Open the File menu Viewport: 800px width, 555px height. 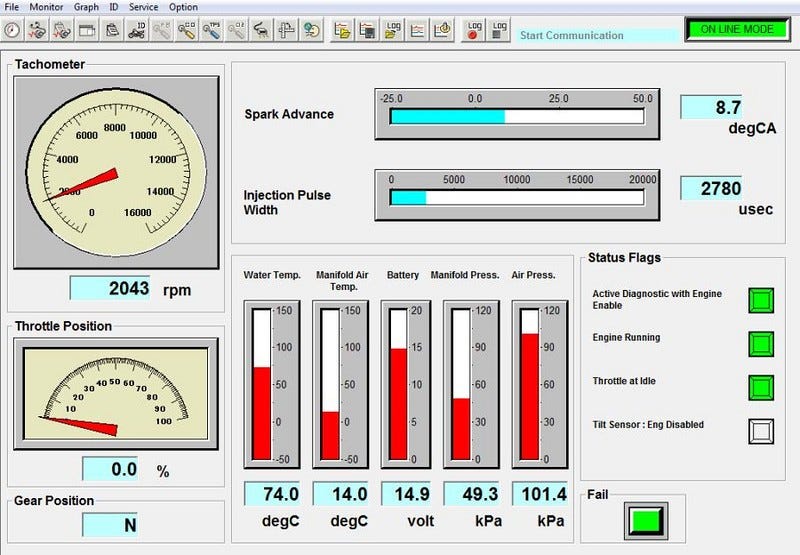(11, 7)
